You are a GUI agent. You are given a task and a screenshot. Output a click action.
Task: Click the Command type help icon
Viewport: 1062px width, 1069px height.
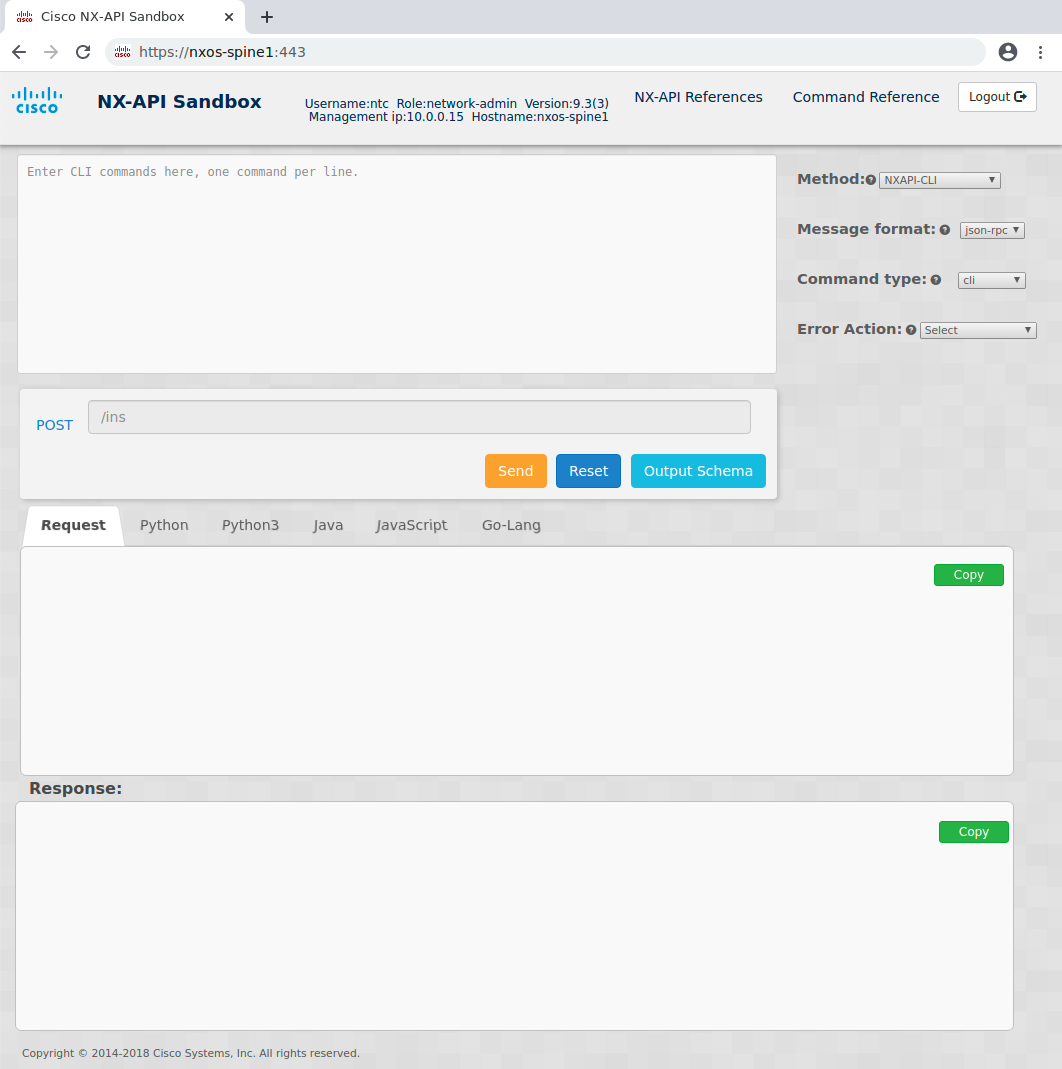(x=935, y=280)
